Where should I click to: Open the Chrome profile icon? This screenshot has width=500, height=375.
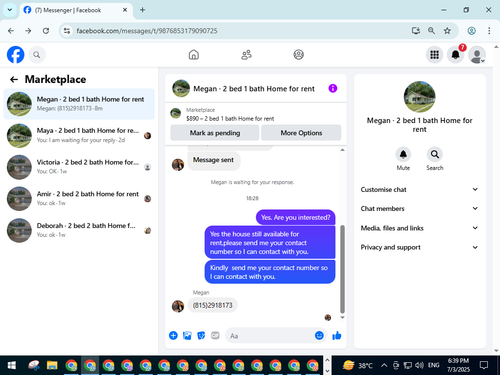471,31
